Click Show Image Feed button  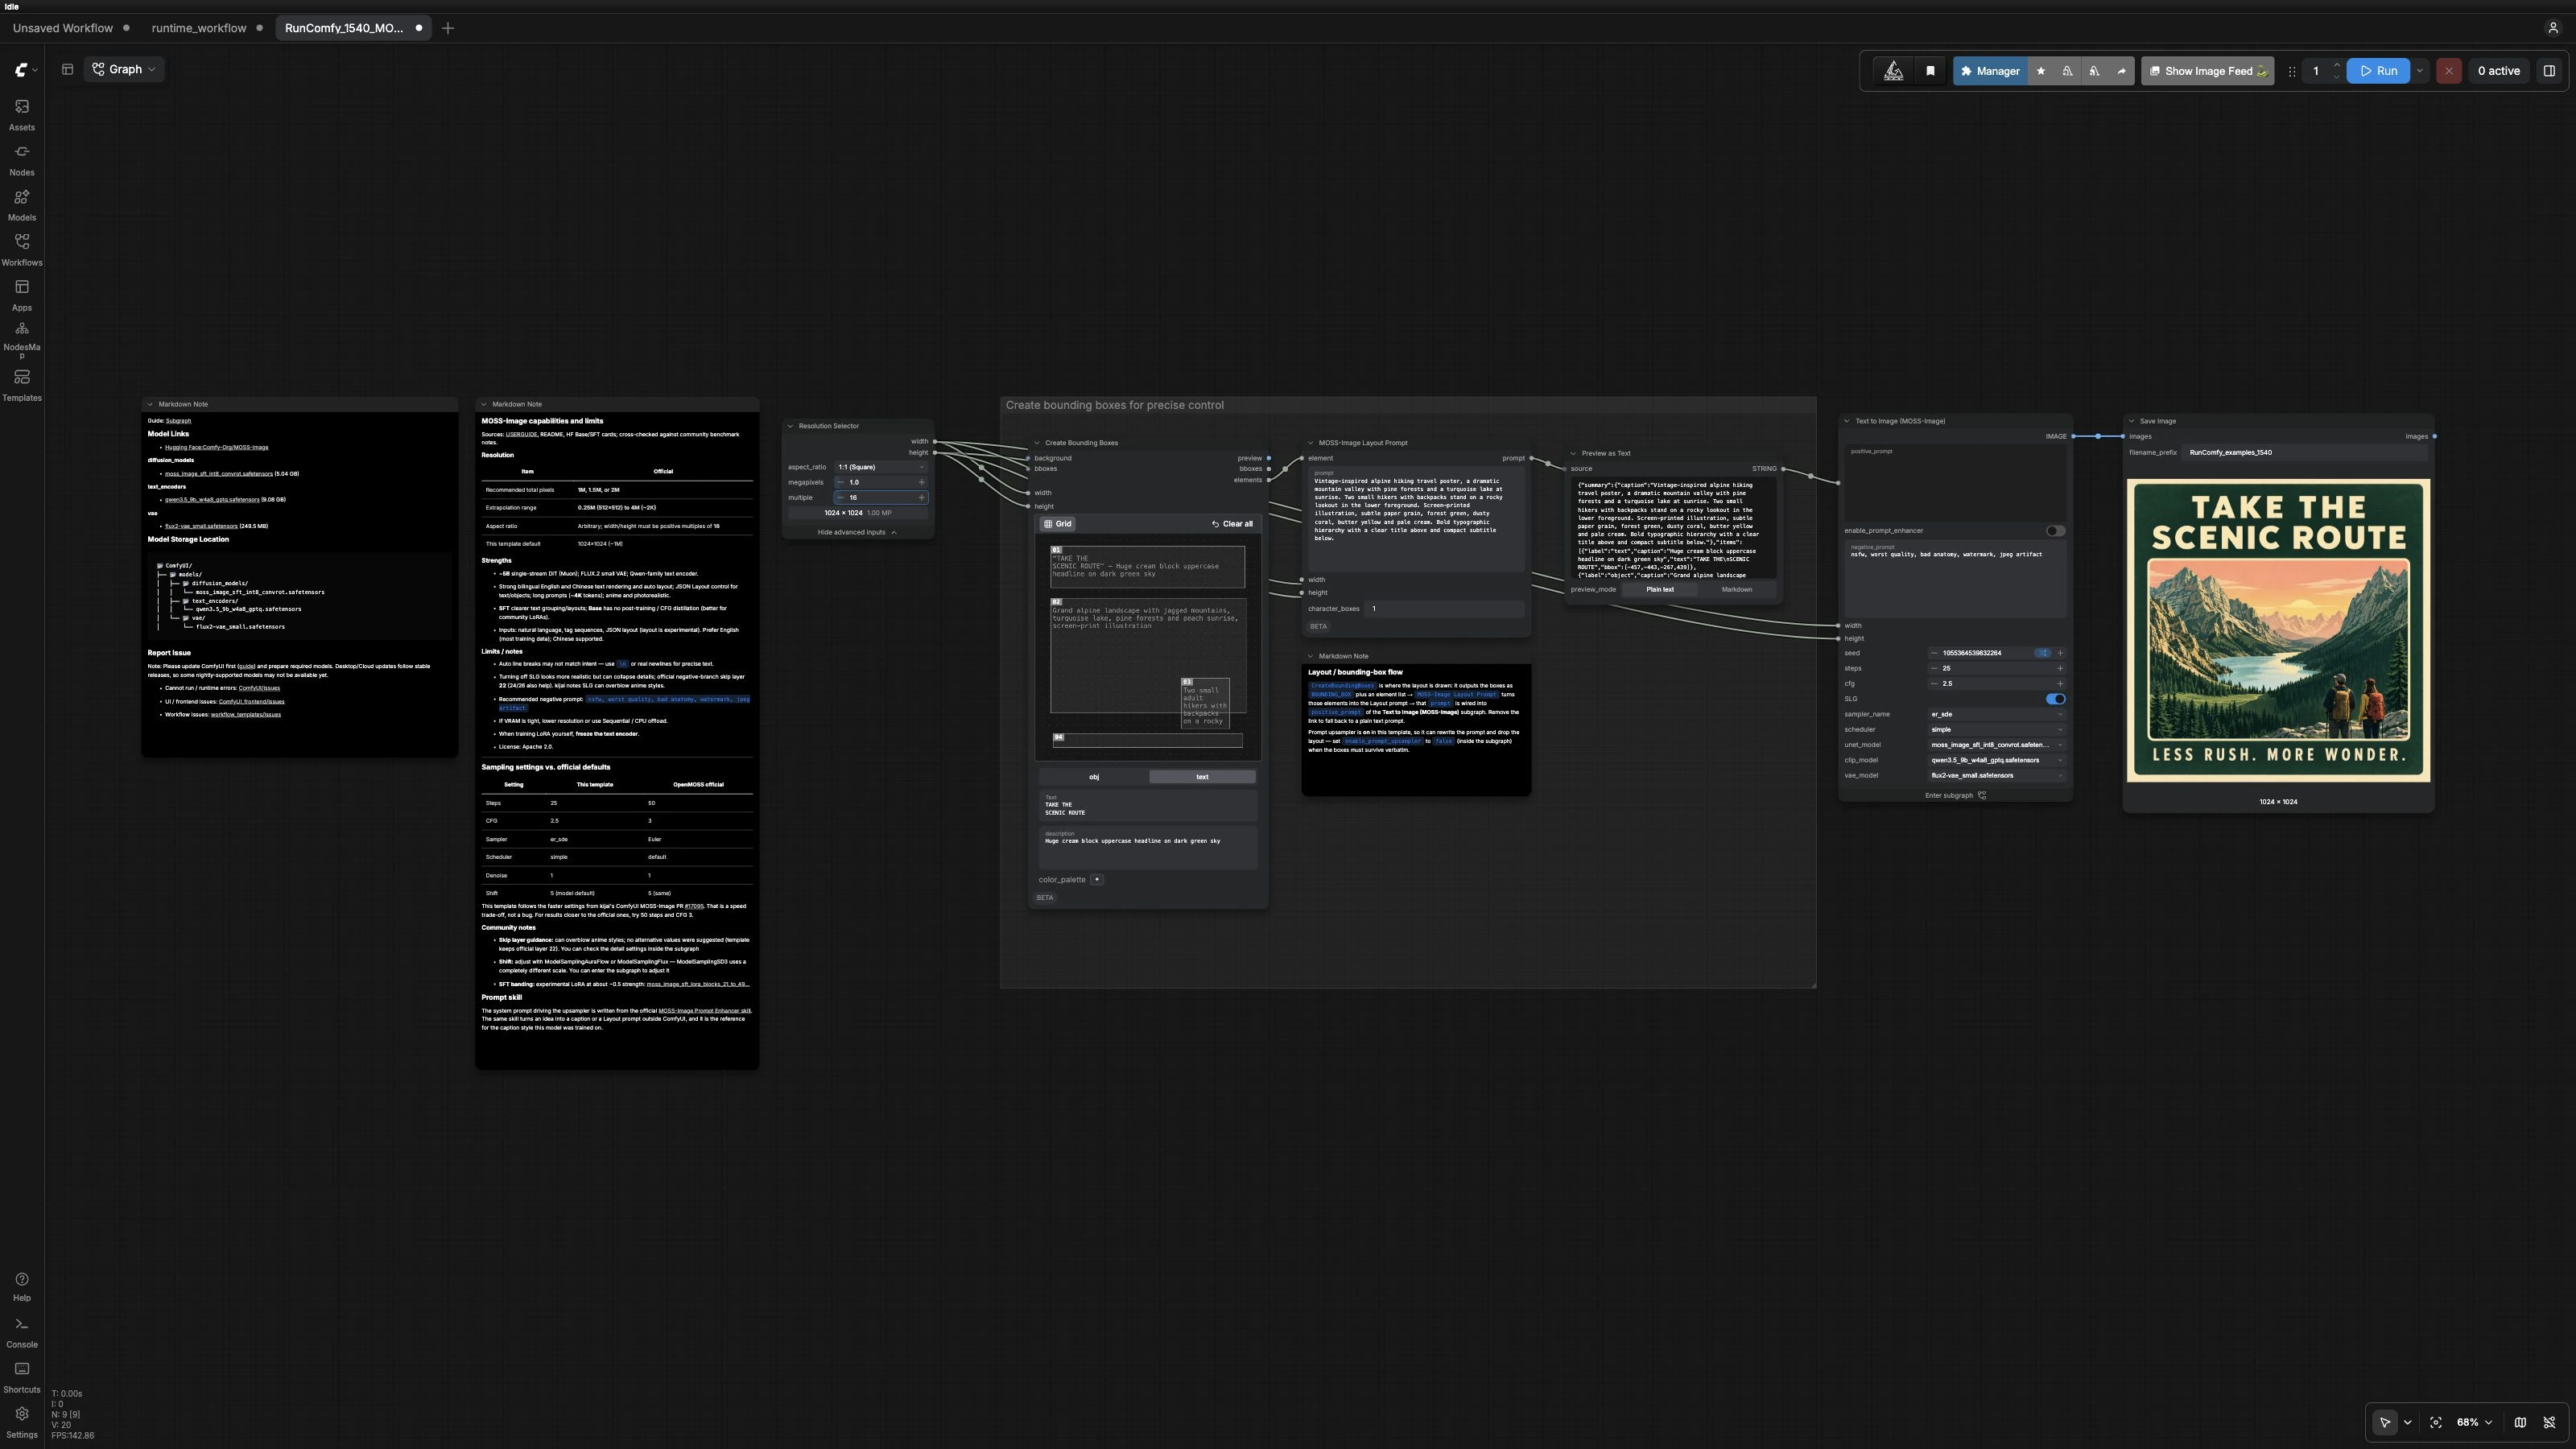2208,71
